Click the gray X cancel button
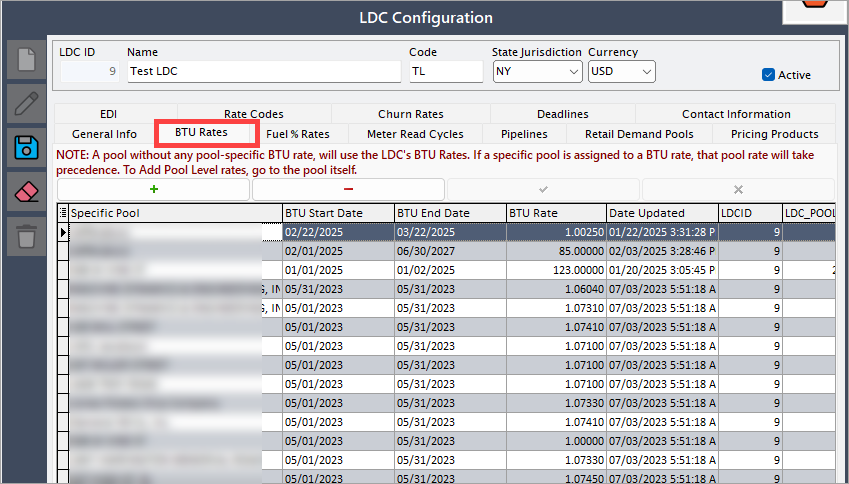Screen dimensions: 849x484 tap(738, 189)
